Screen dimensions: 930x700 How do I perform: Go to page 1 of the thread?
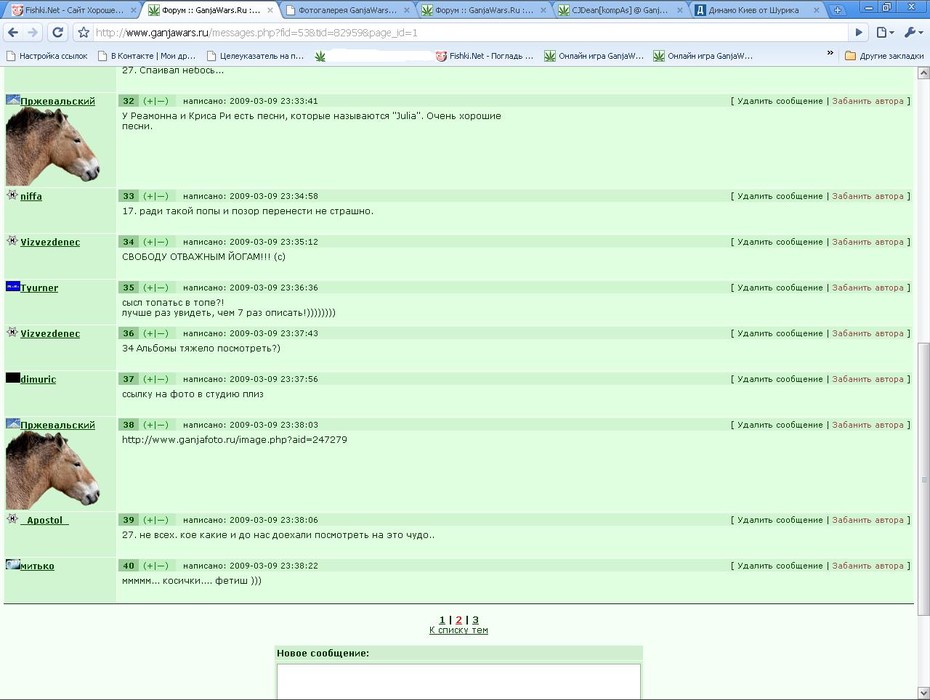[442, 620]
